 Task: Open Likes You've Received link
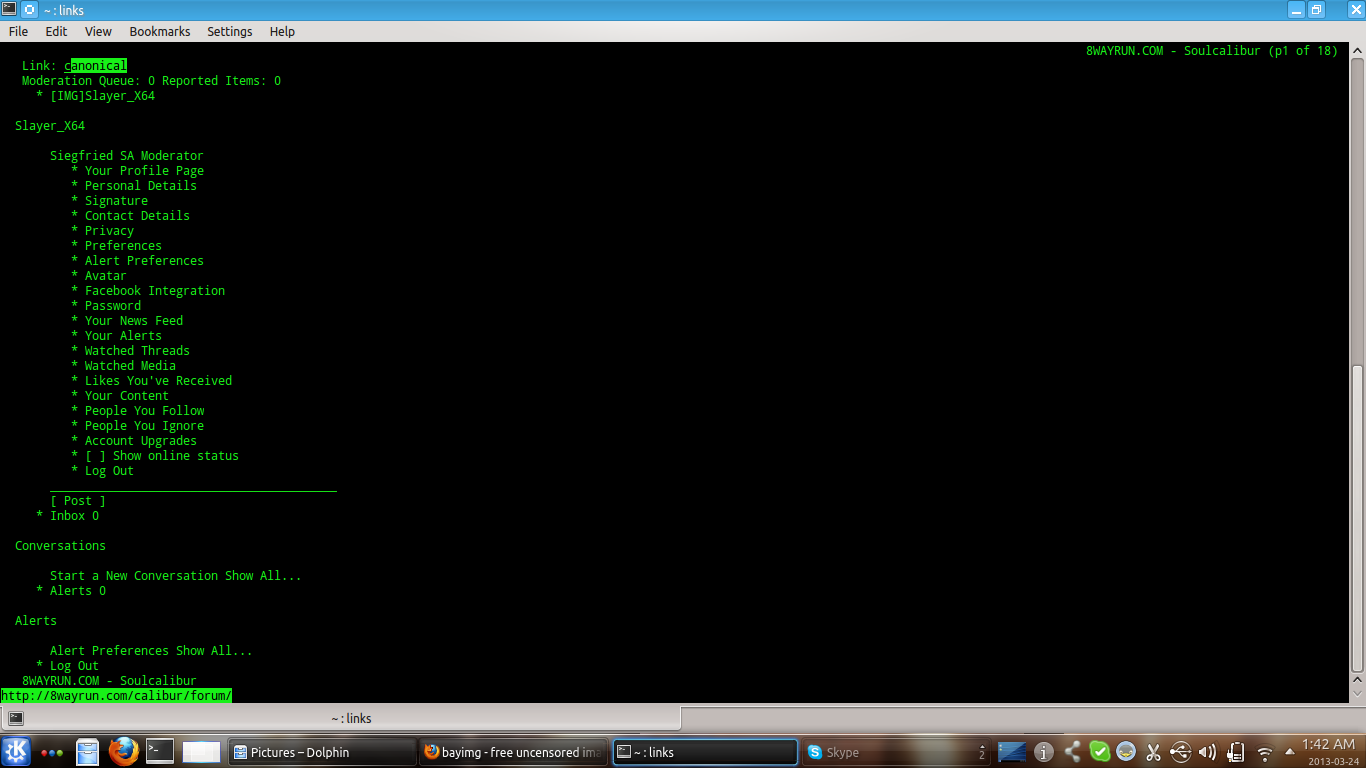[x=158, y=381]
